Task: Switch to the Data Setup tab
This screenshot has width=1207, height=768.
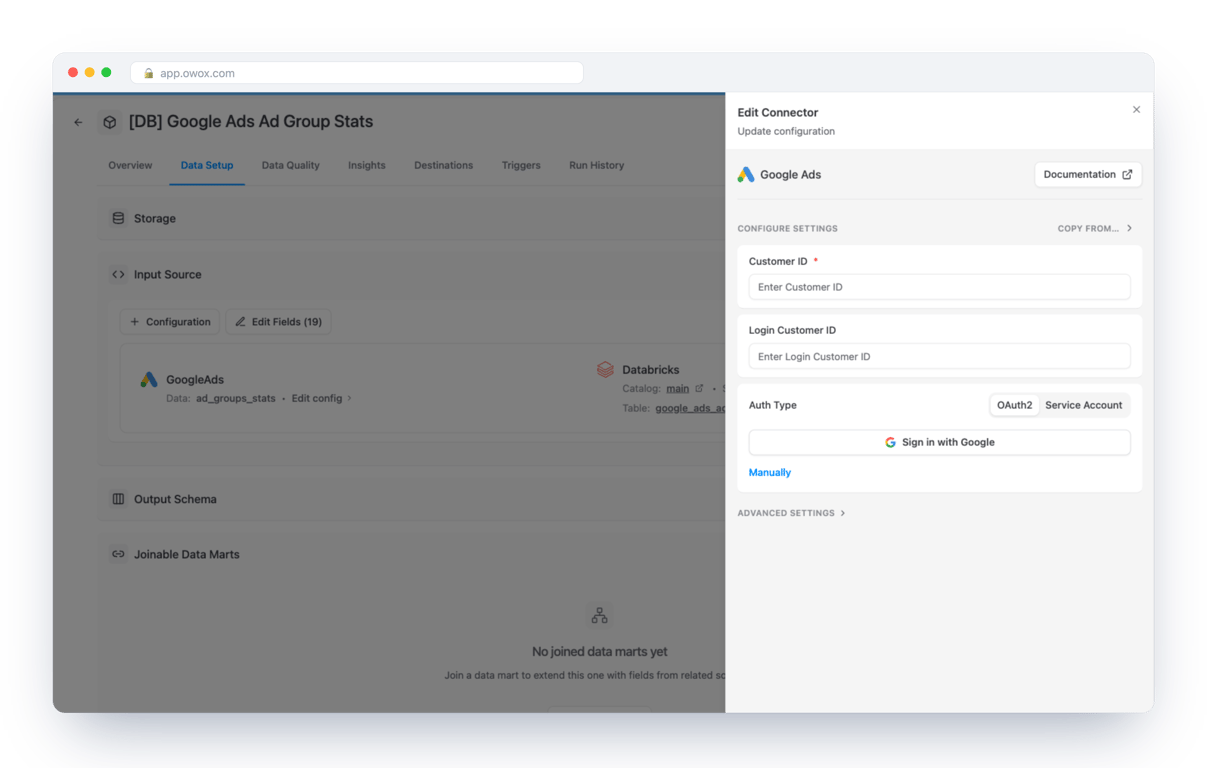Action: tap(207, 165)
